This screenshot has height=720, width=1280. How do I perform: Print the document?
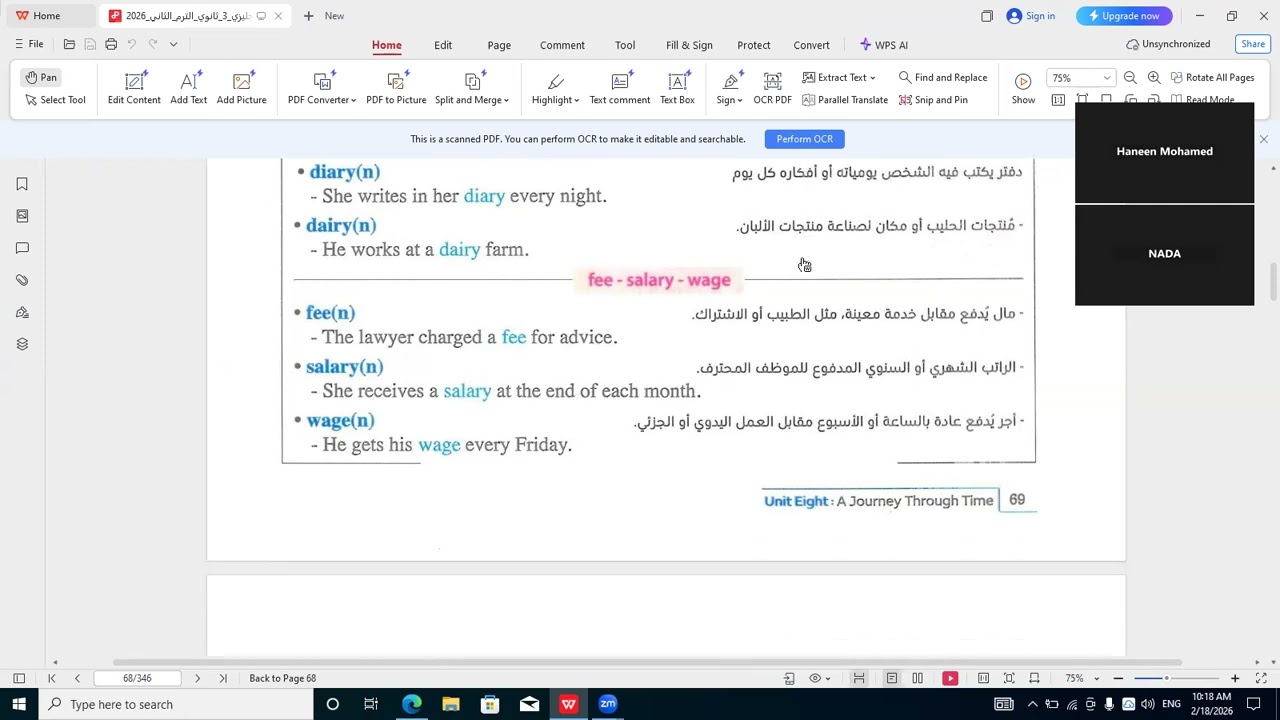tap(111, 44)
